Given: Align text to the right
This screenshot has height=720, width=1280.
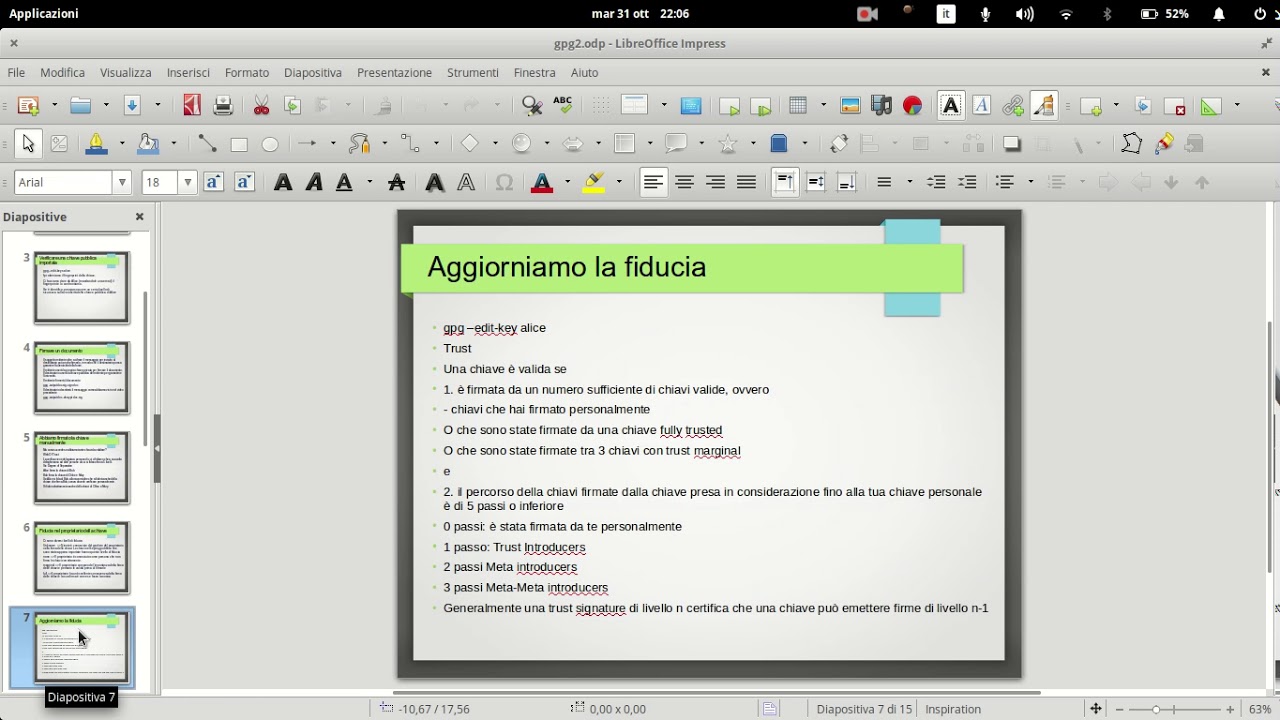Looking at the screenshot, I should tap(715, 182).
